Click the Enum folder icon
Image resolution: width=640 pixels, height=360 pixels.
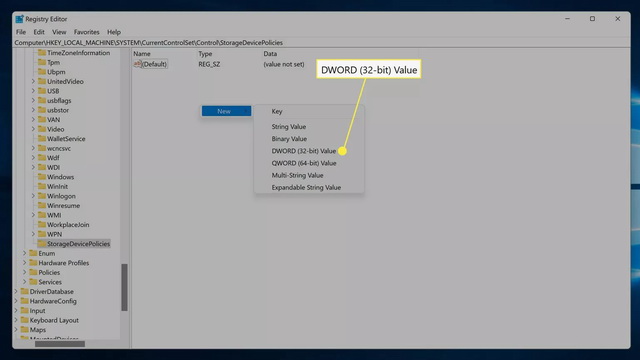(33, 253)
